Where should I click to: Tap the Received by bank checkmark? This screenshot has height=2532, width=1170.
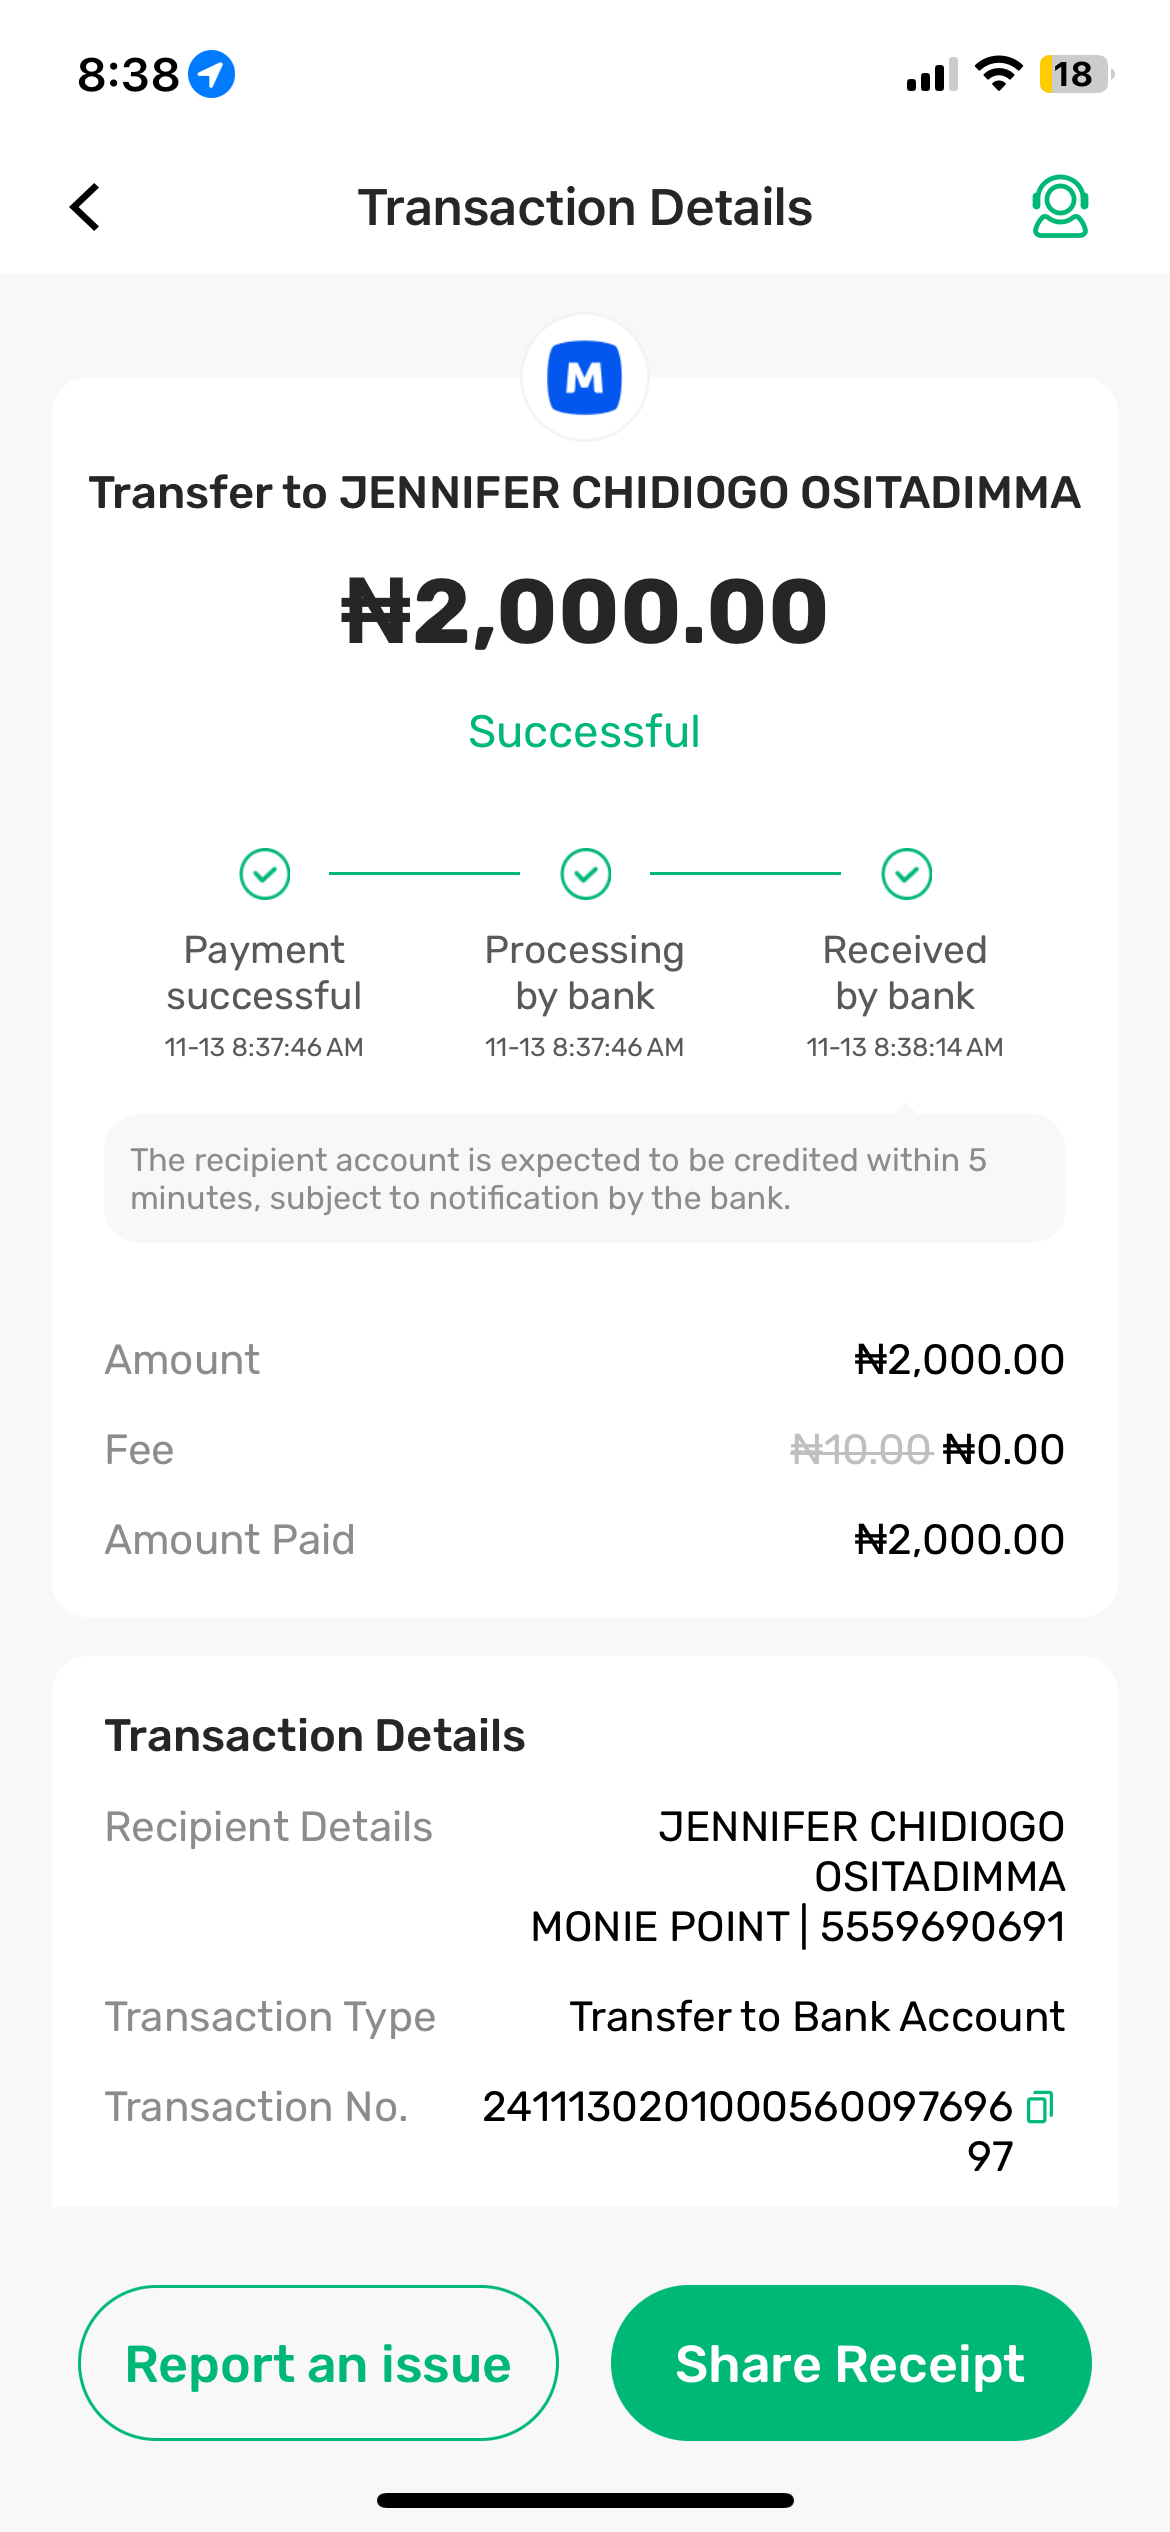pos(907,874)
